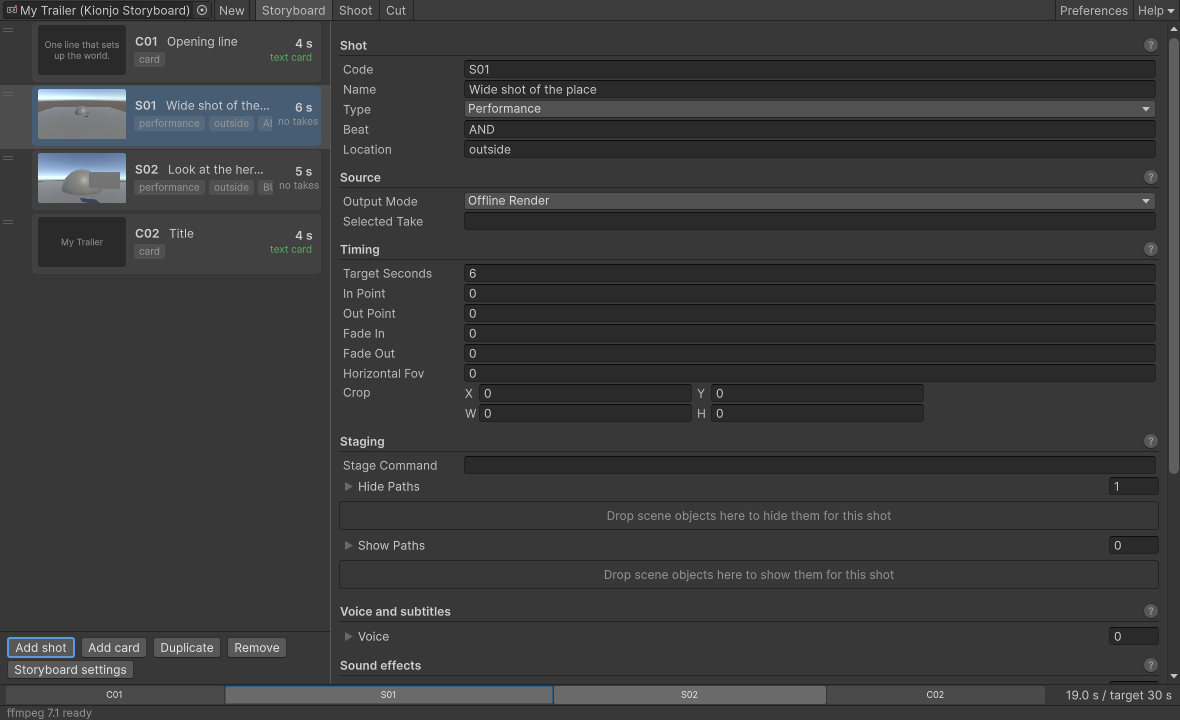The image size is (1180, 720).
Task: Click the Name field with Wide shot text
Action: click(x=809, y=90)
